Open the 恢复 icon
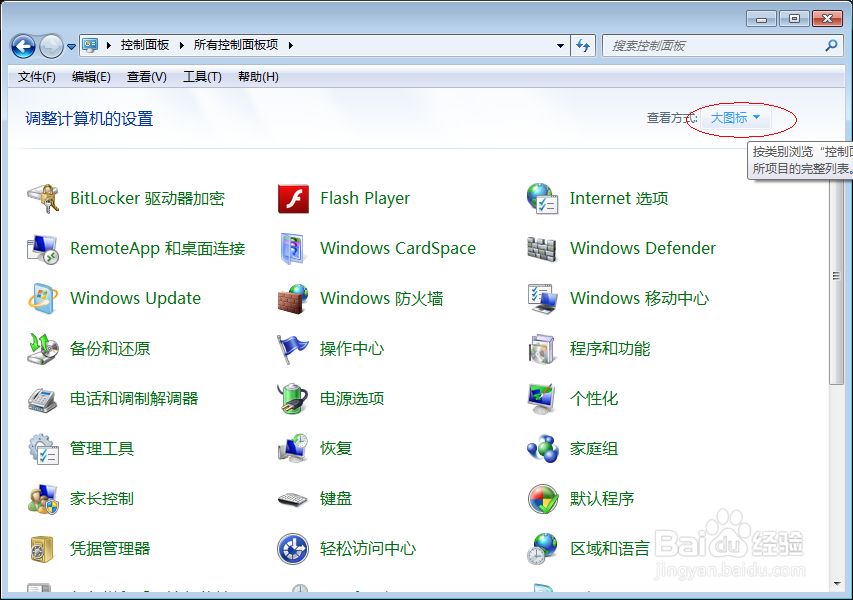This screenshot has width=853, height=600. tap(293, 449)
